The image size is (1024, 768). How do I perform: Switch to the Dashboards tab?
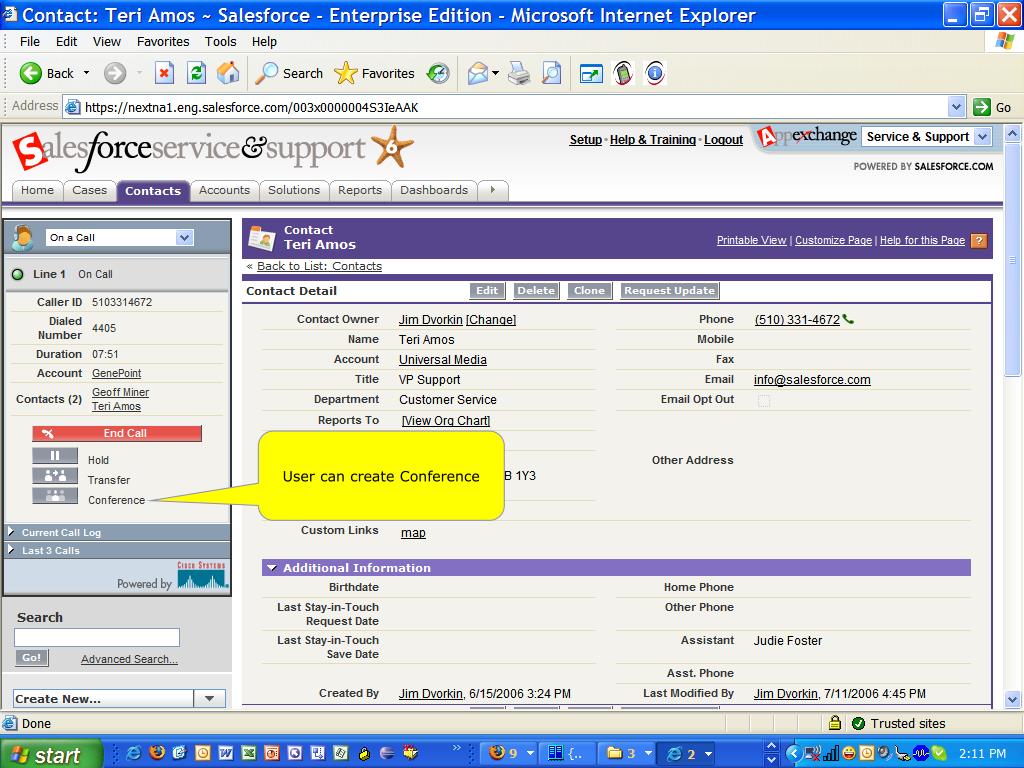click(x=434, y=190)
